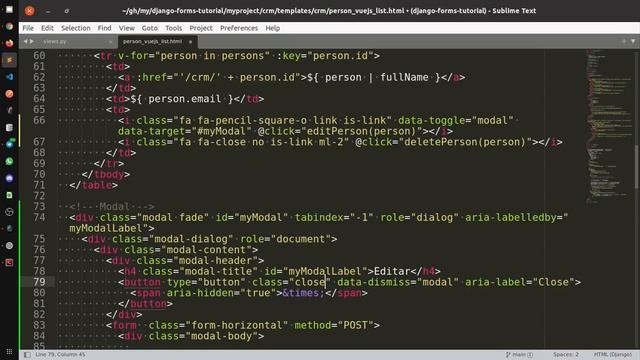This screenshot has height=360, width=640.
Task: Click line number 74 in the gutter
Action: [x=39, y=218]
